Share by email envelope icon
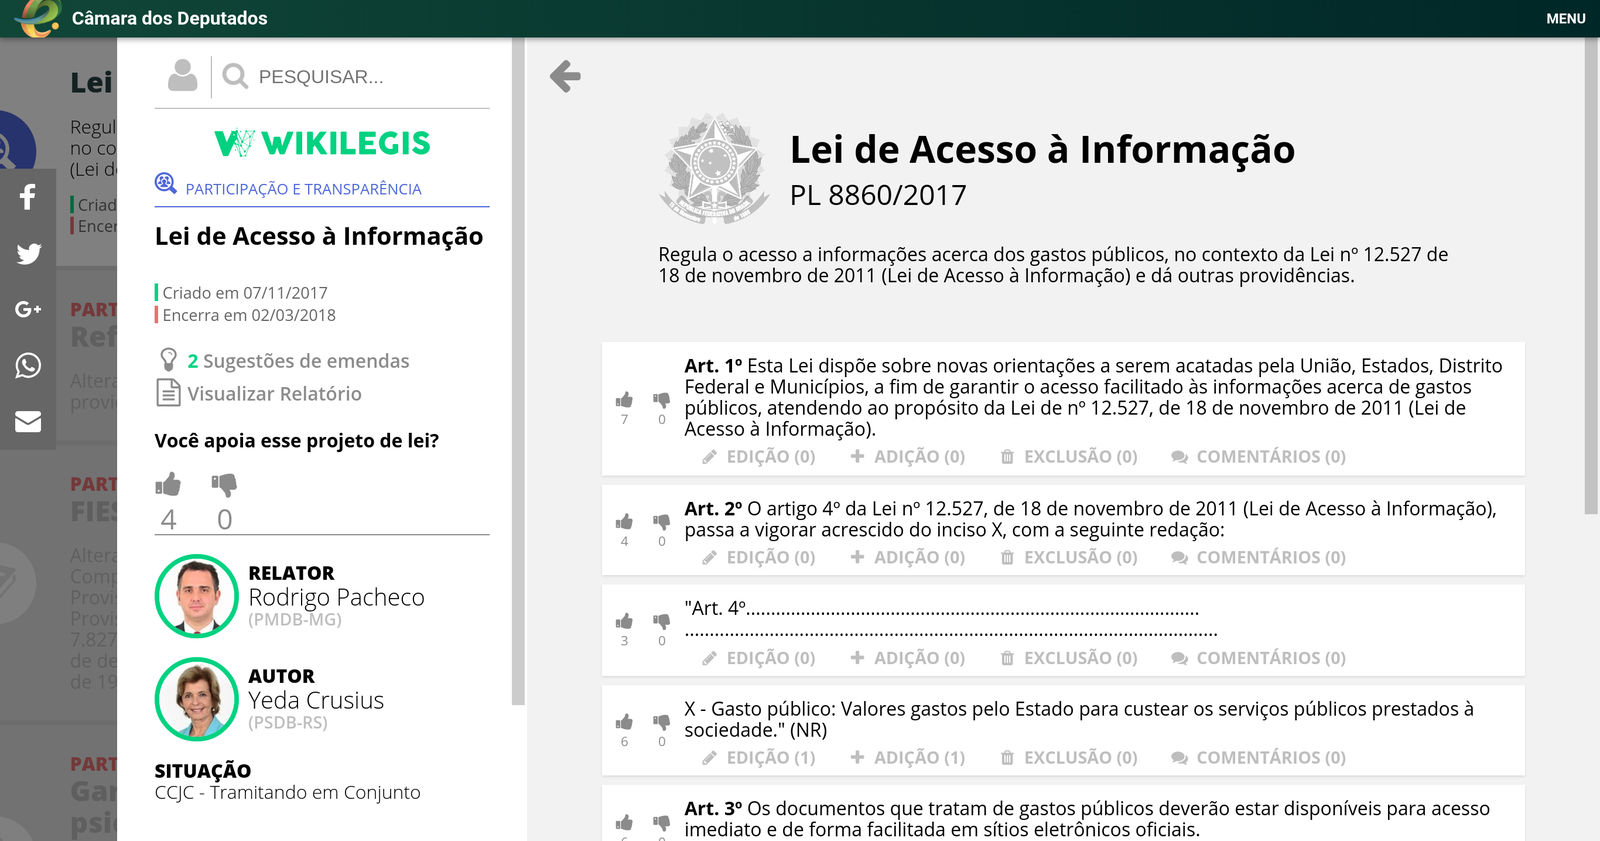Screen dimensions: 1600x841 tap(28, 421)
